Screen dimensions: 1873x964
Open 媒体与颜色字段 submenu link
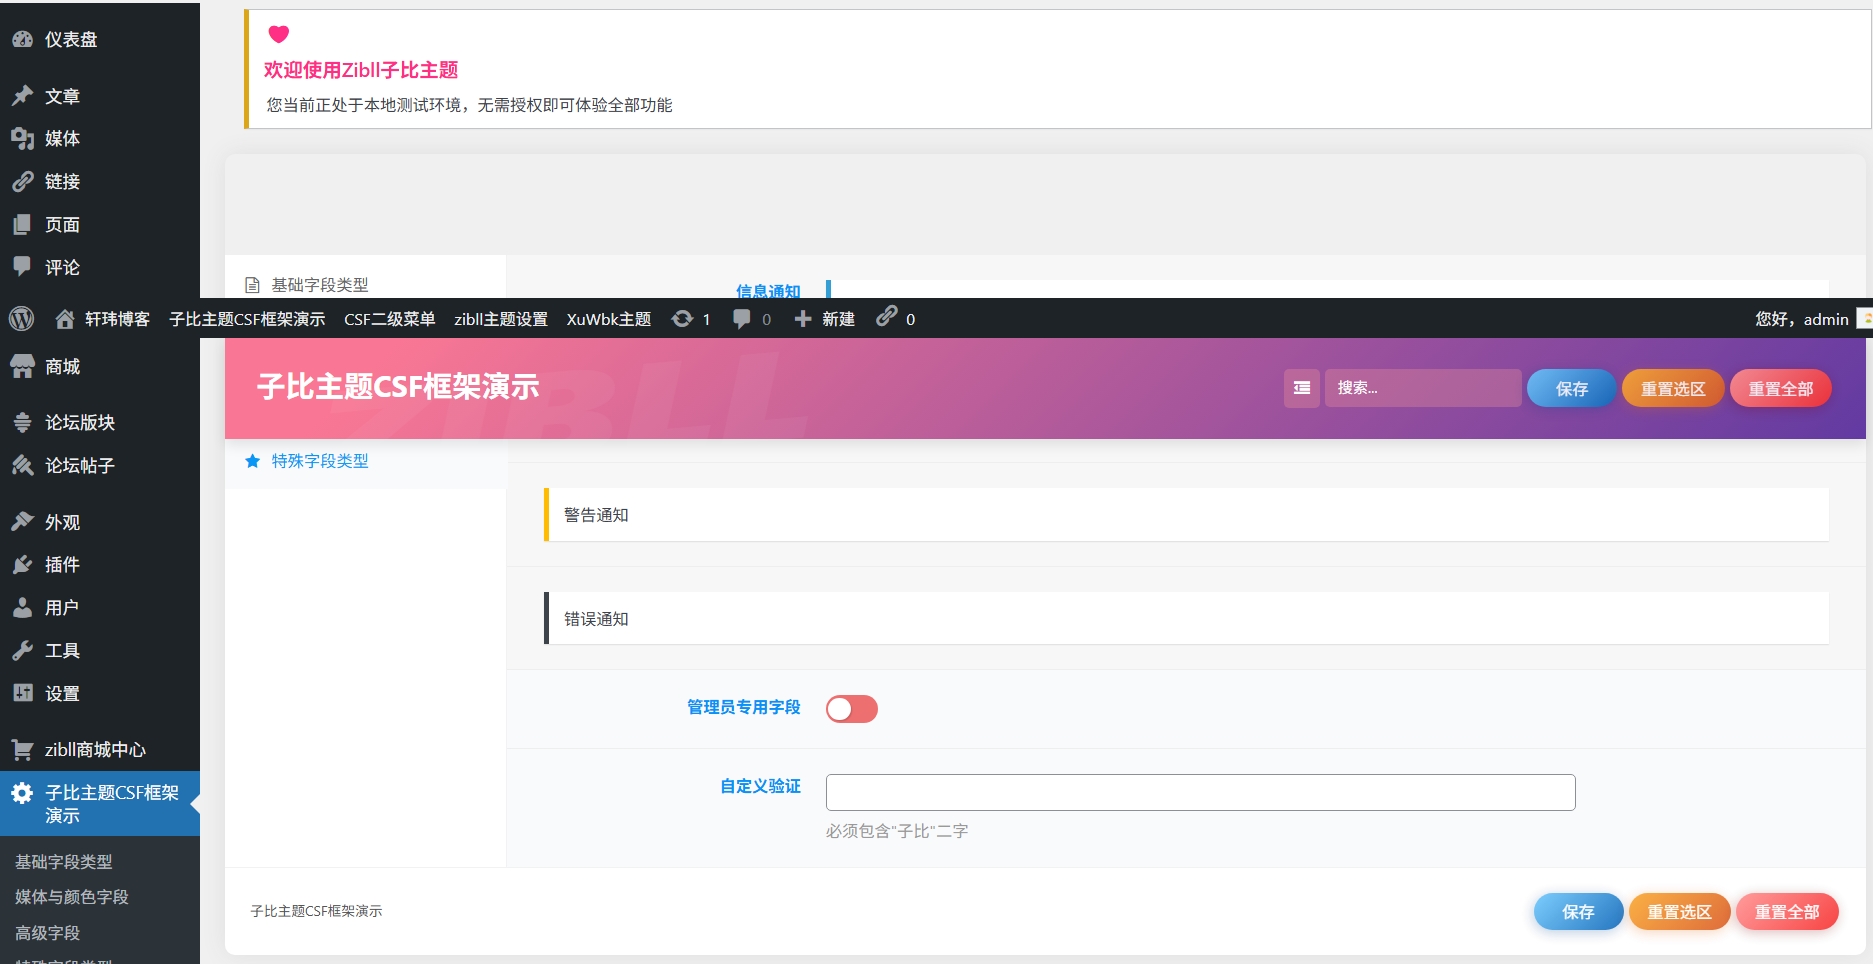click(72, 897)
